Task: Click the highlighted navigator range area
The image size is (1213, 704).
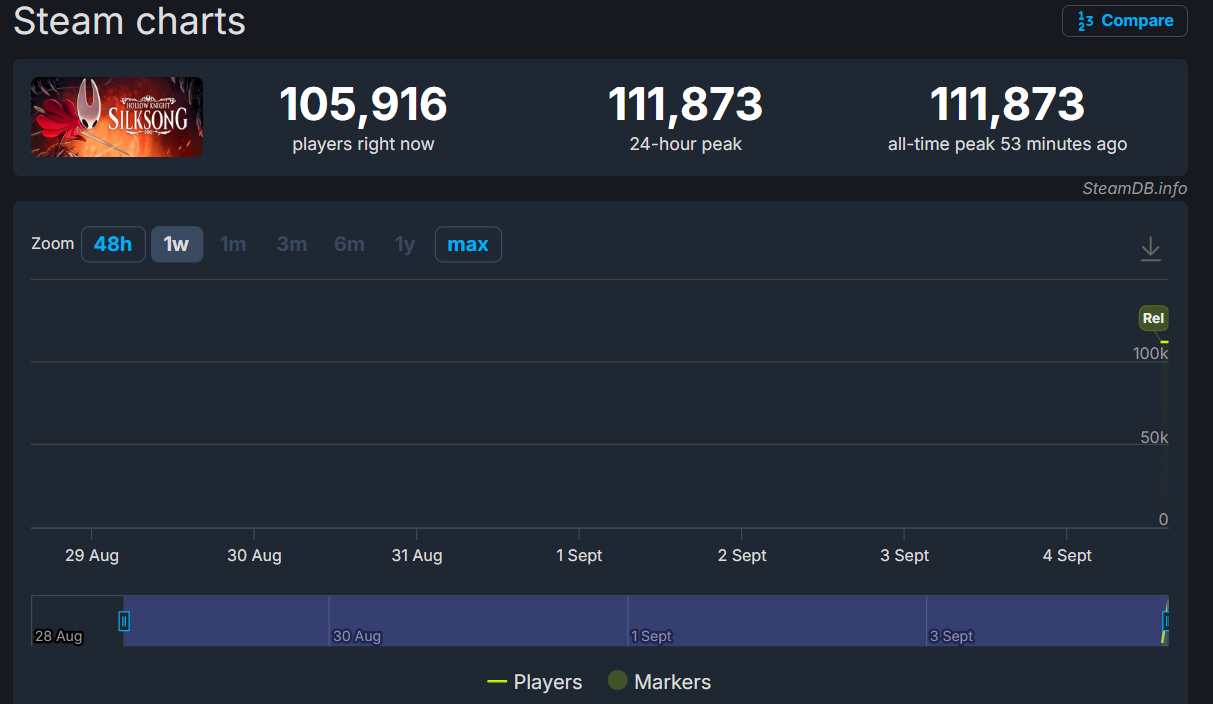Action: coord(640,615)
